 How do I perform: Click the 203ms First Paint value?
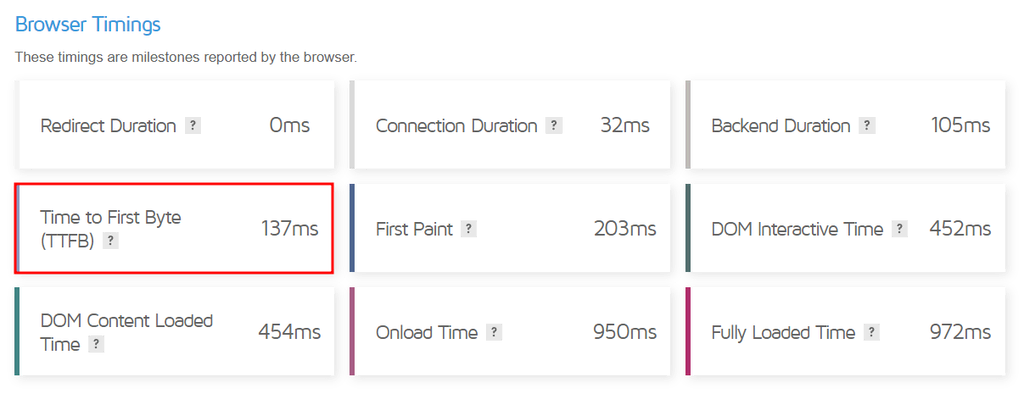[x=625, y=229]
